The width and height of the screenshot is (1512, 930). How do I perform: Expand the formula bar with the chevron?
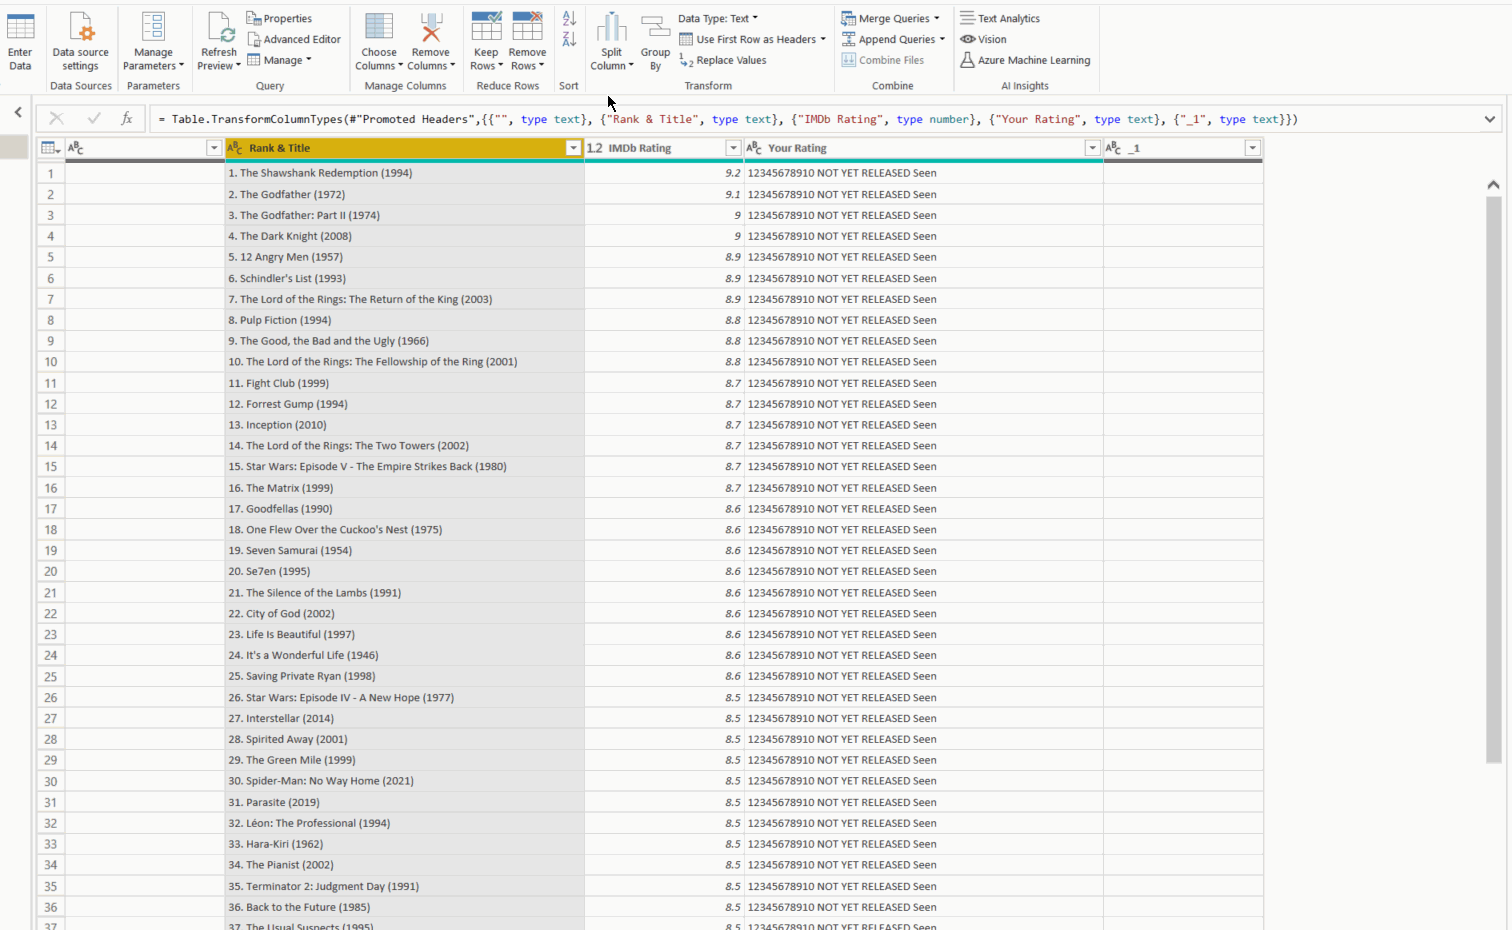point(1489,119)
